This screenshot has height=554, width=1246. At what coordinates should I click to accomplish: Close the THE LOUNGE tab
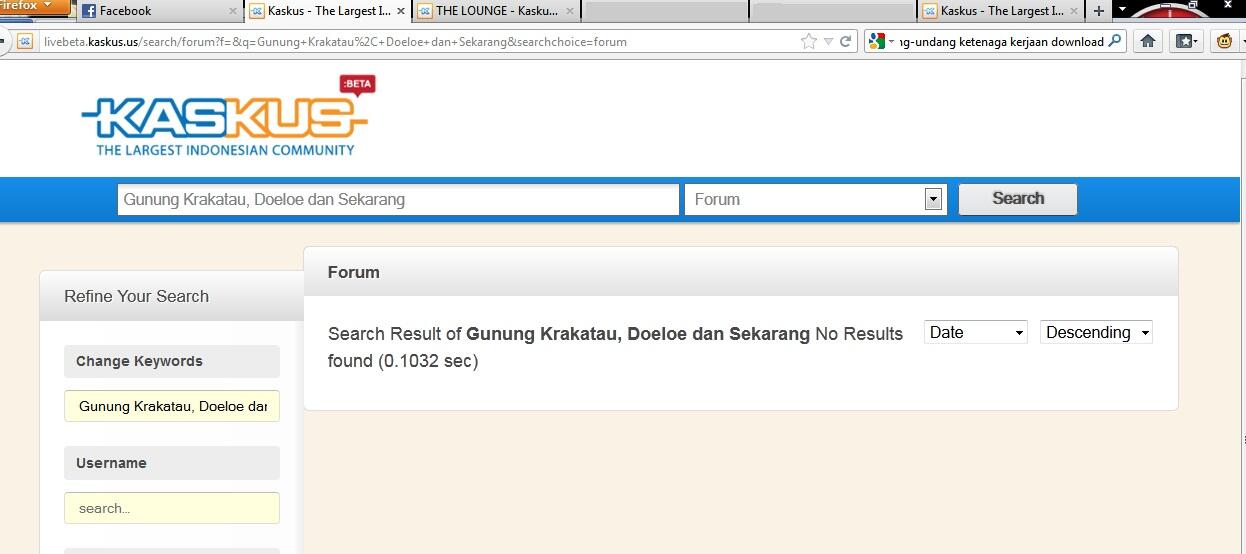pos(570,11)
